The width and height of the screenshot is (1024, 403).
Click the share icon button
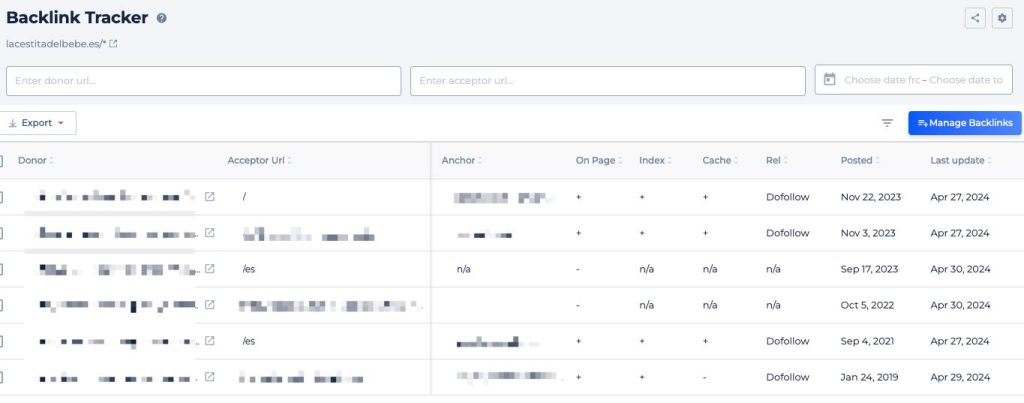(x=975, y=18)
